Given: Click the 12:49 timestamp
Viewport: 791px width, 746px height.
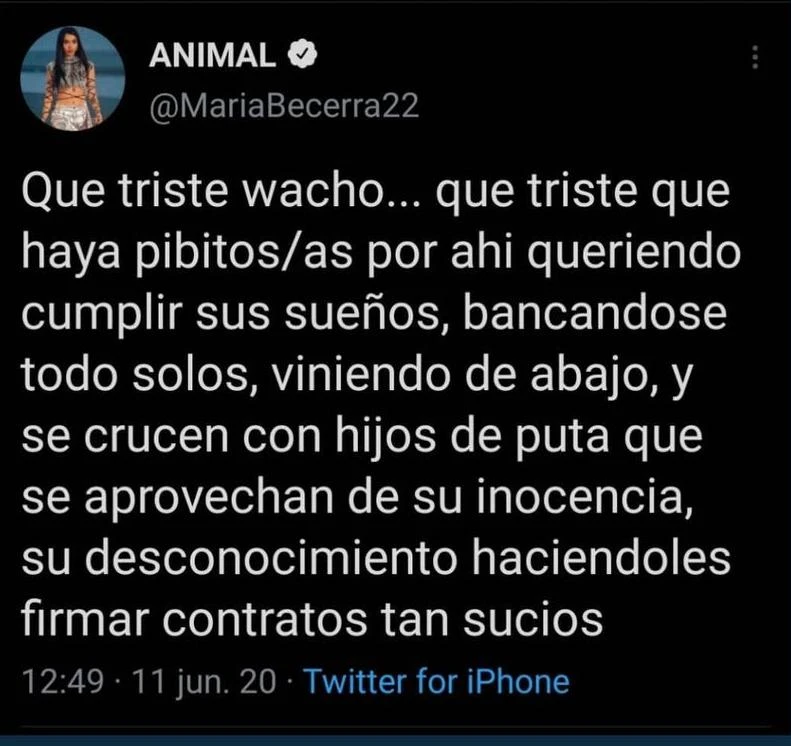Looking at the screenshot, I should click(x=63, y=681).
